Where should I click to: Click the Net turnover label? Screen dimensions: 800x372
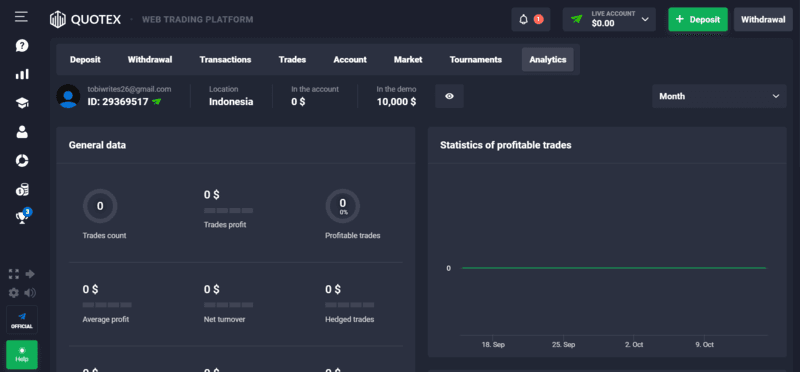point(224,319)
